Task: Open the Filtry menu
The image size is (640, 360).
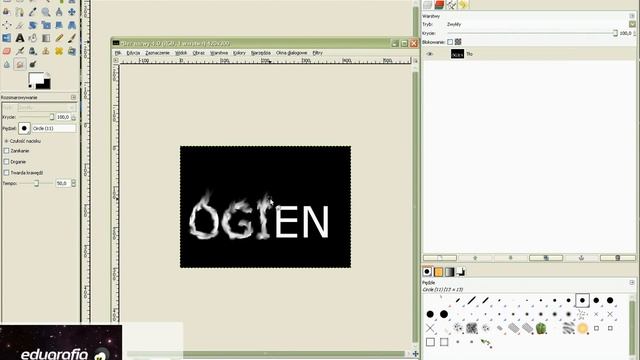Action: 318,53
